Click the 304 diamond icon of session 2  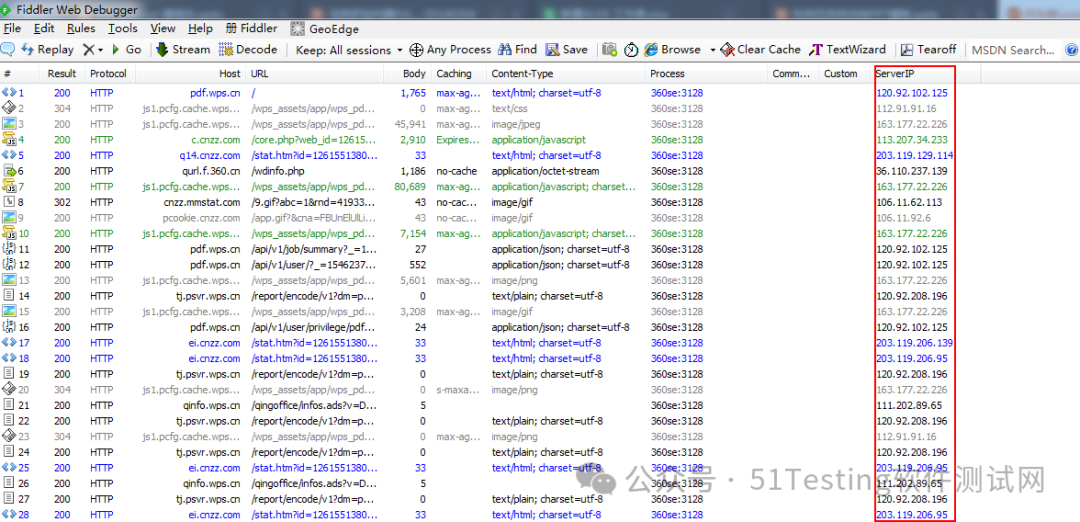(8, 108)
